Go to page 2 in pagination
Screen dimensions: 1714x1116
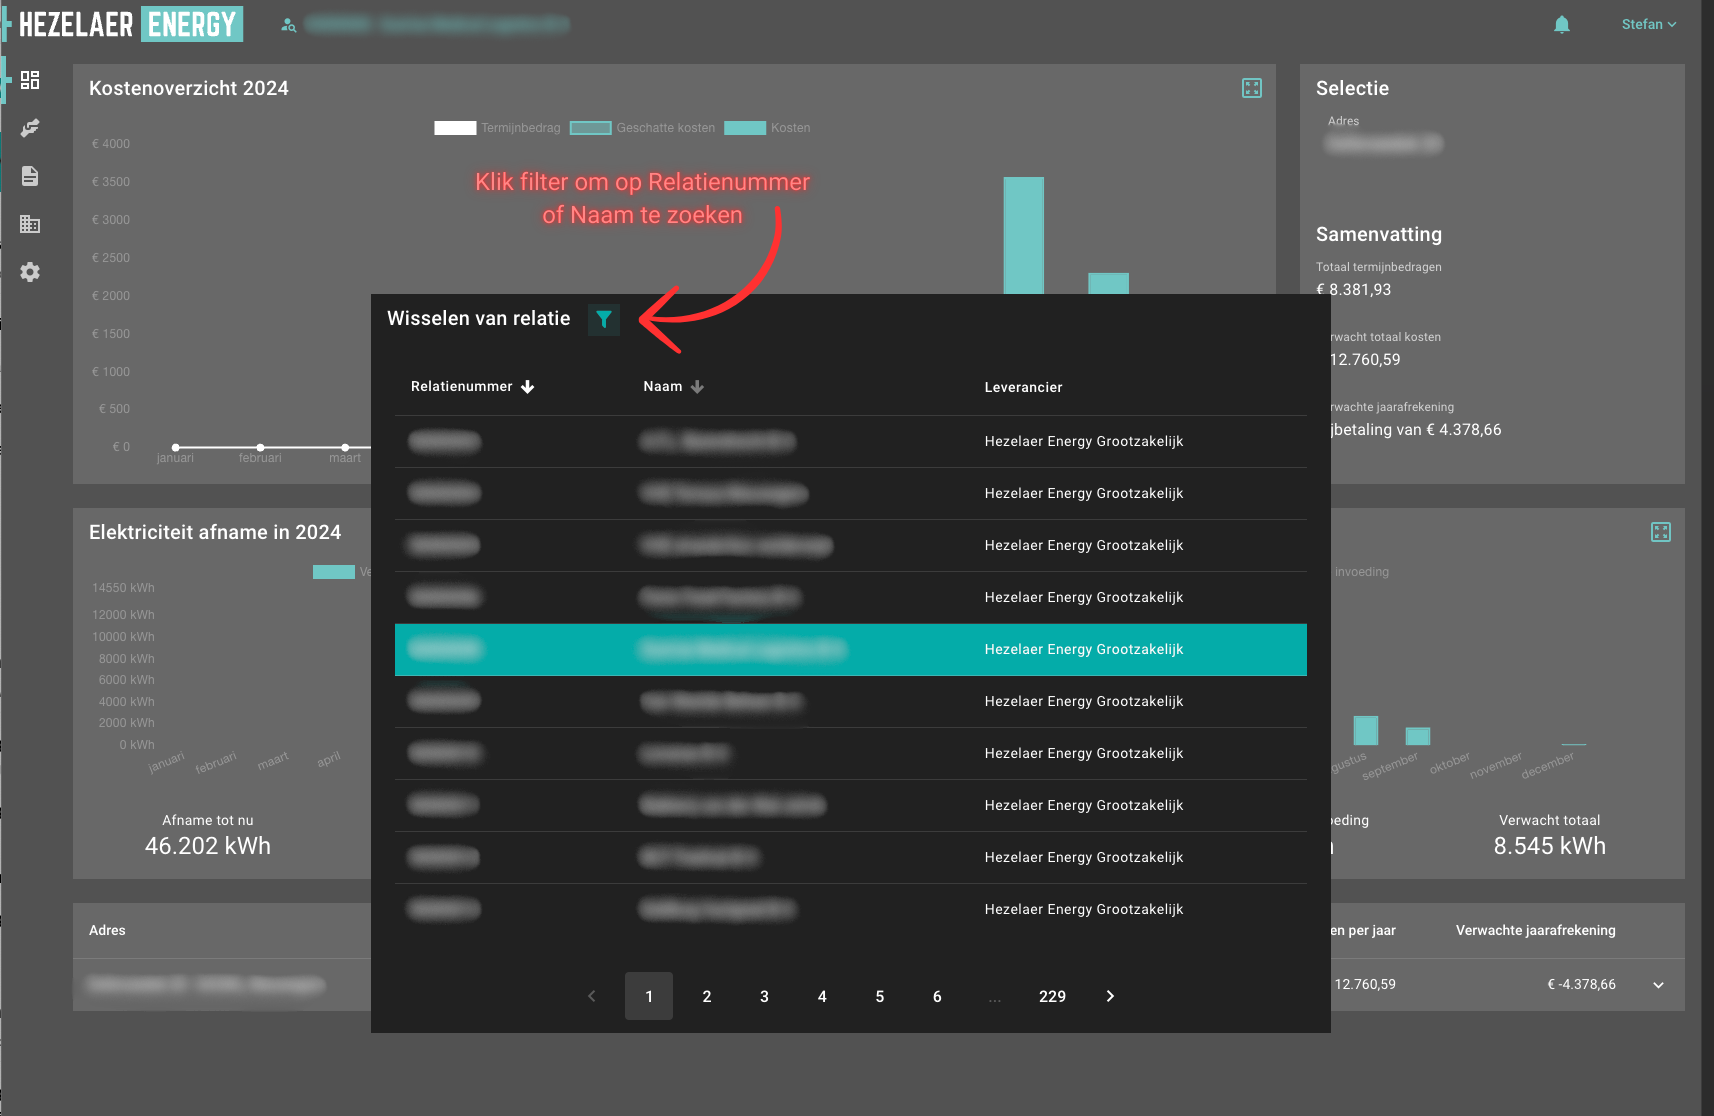pyautogui.click(x=707, y=996)
